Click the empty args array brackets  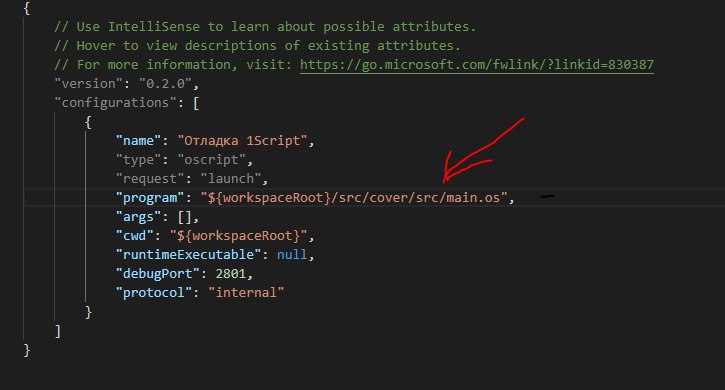[184, 217]
